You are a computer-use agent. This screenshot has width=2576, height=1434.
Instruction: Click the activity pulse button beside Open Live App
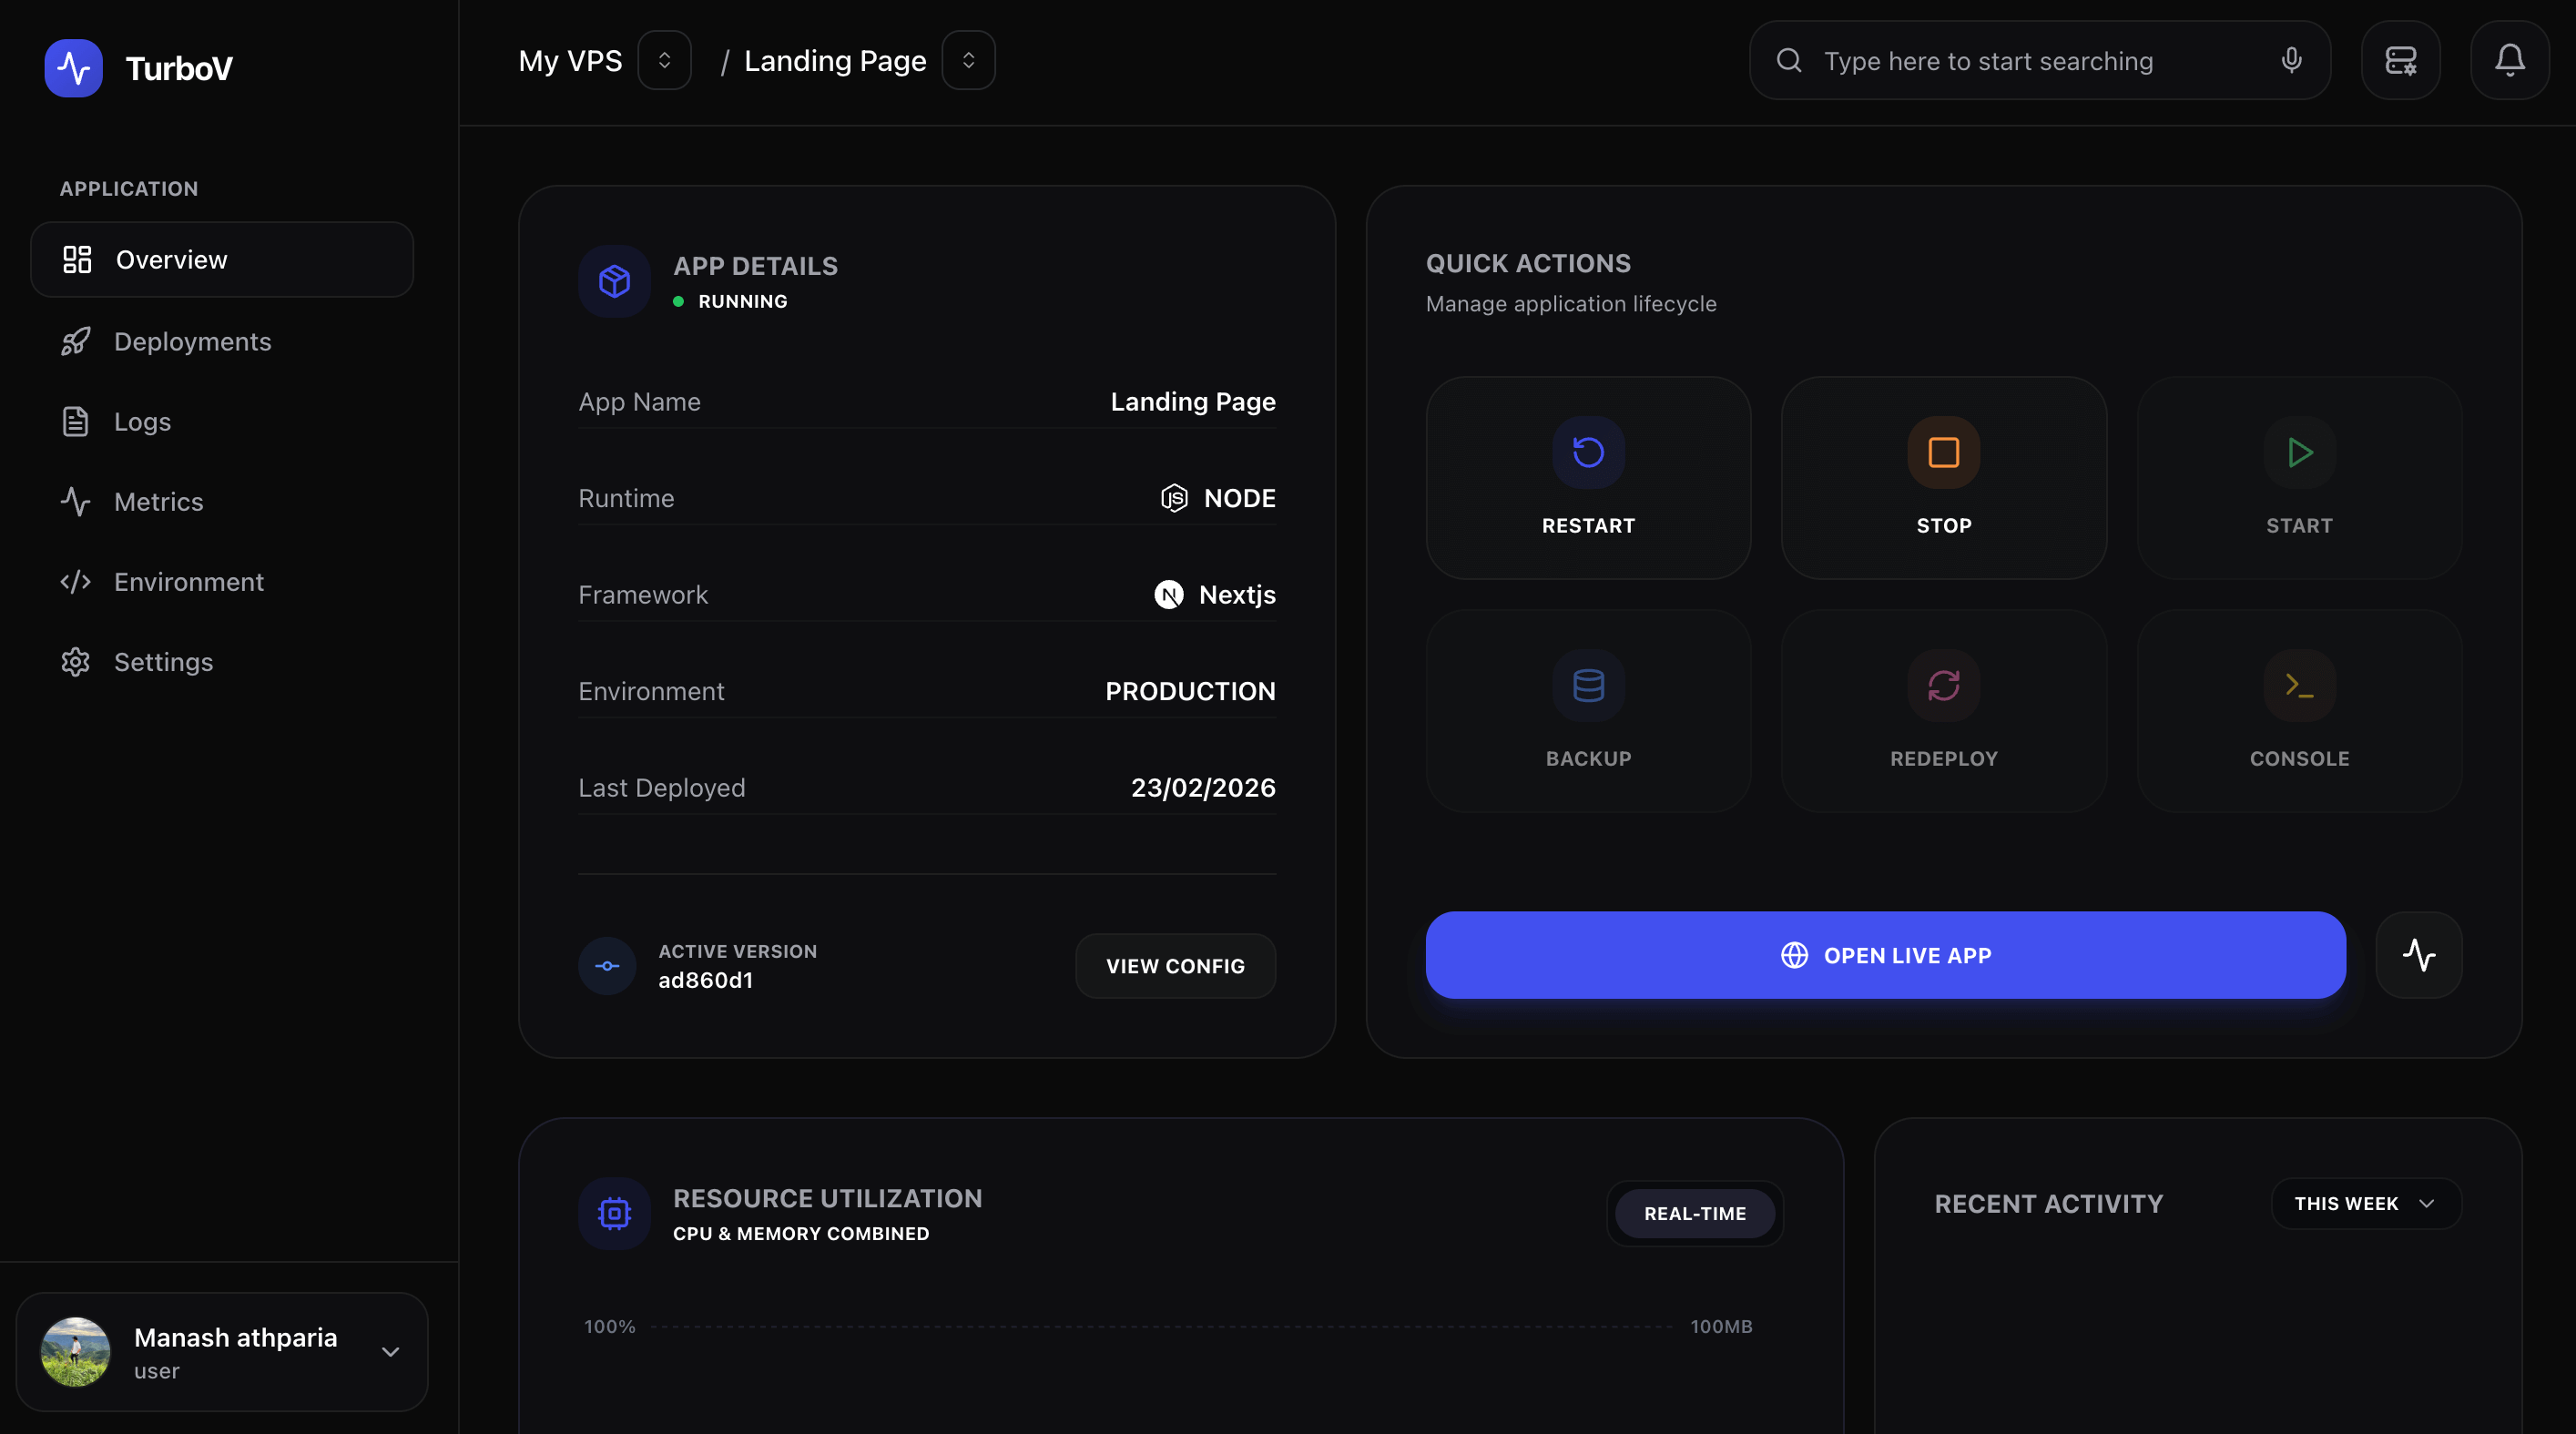pyautogui.click(x=2420, y=955)
